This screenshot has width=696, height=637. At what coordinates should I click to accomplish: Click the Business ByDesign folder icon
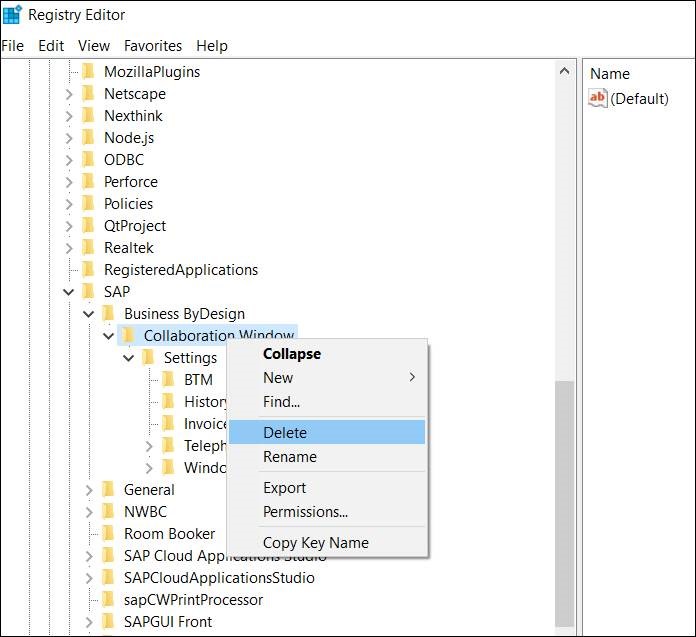tap(109, 313)
